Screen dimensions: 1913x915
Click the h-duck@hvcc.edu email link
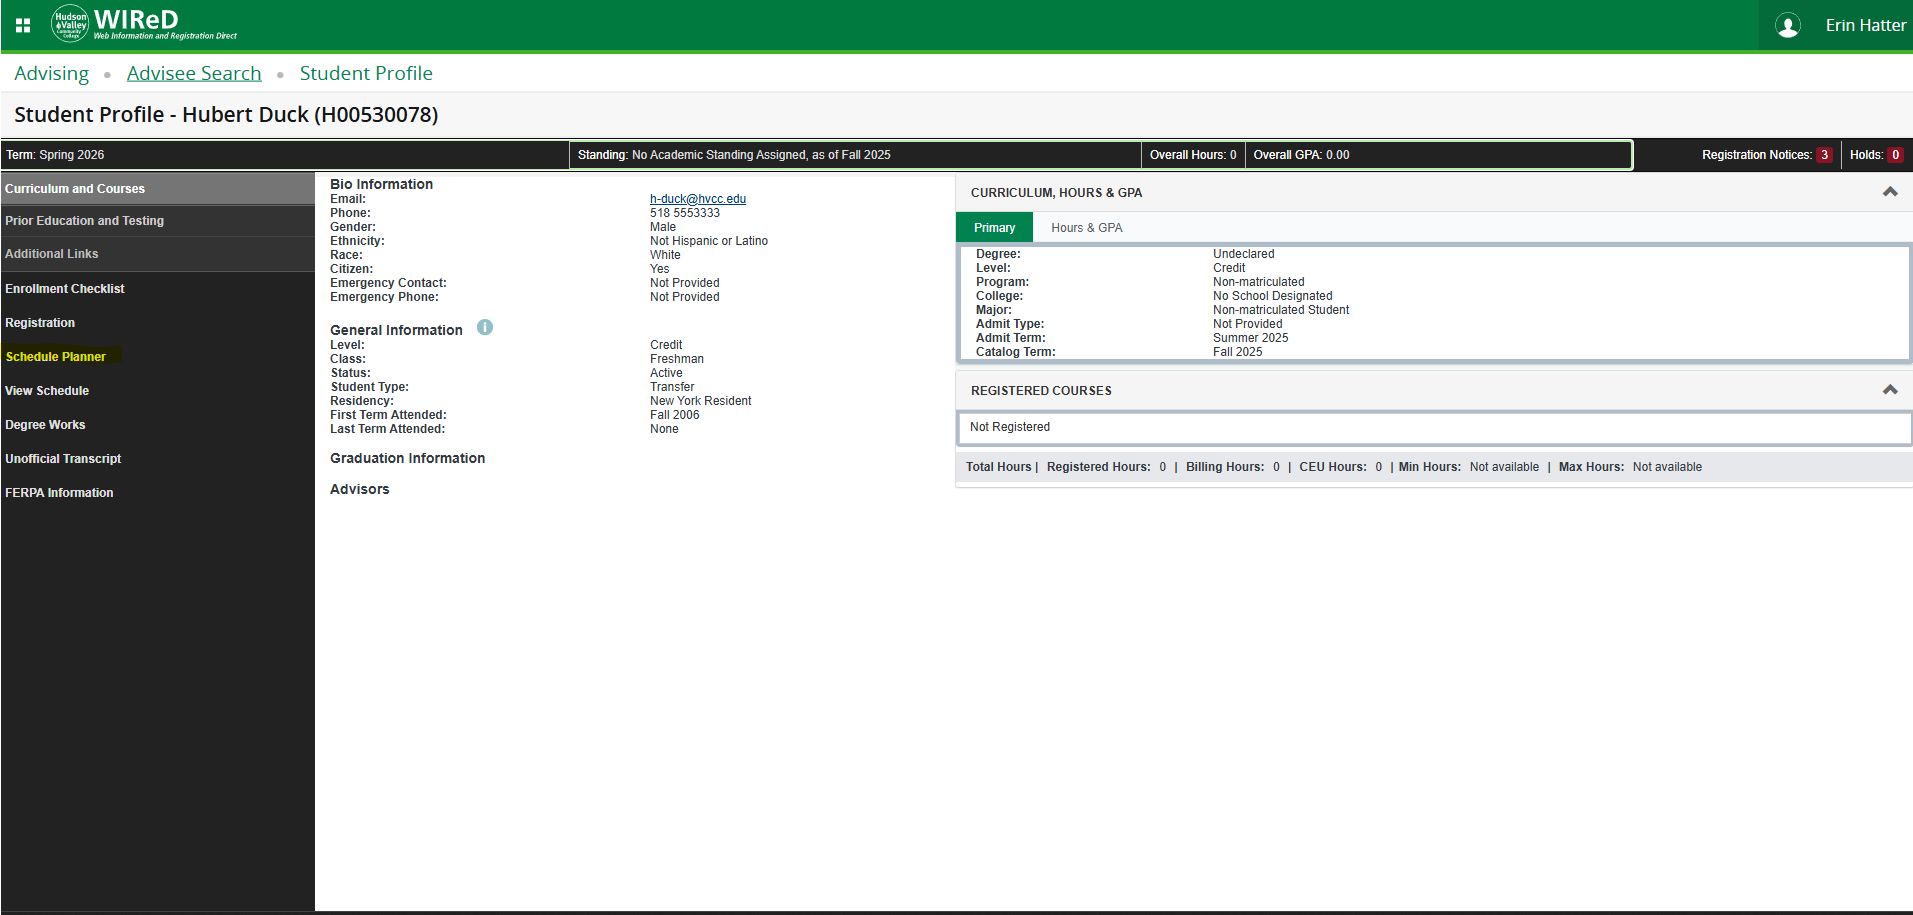(x=697, y=199)
